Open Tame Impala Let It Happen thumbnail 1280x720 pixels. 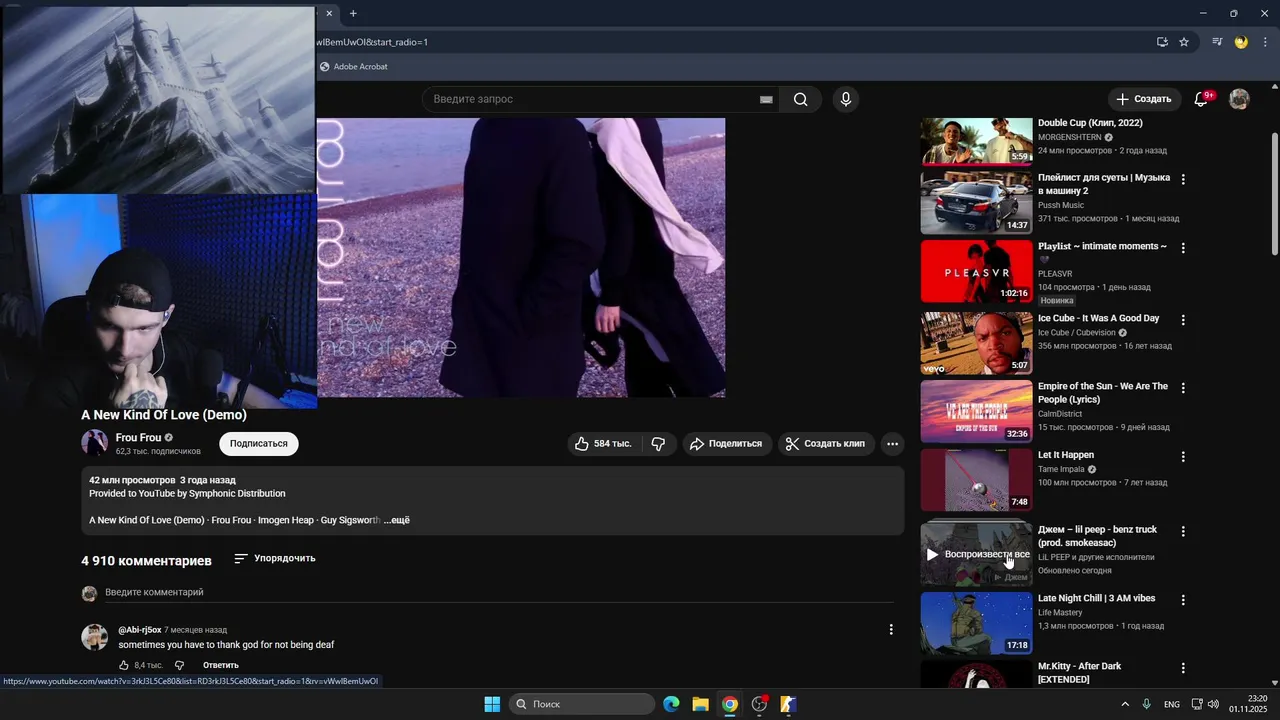[976, 480]
